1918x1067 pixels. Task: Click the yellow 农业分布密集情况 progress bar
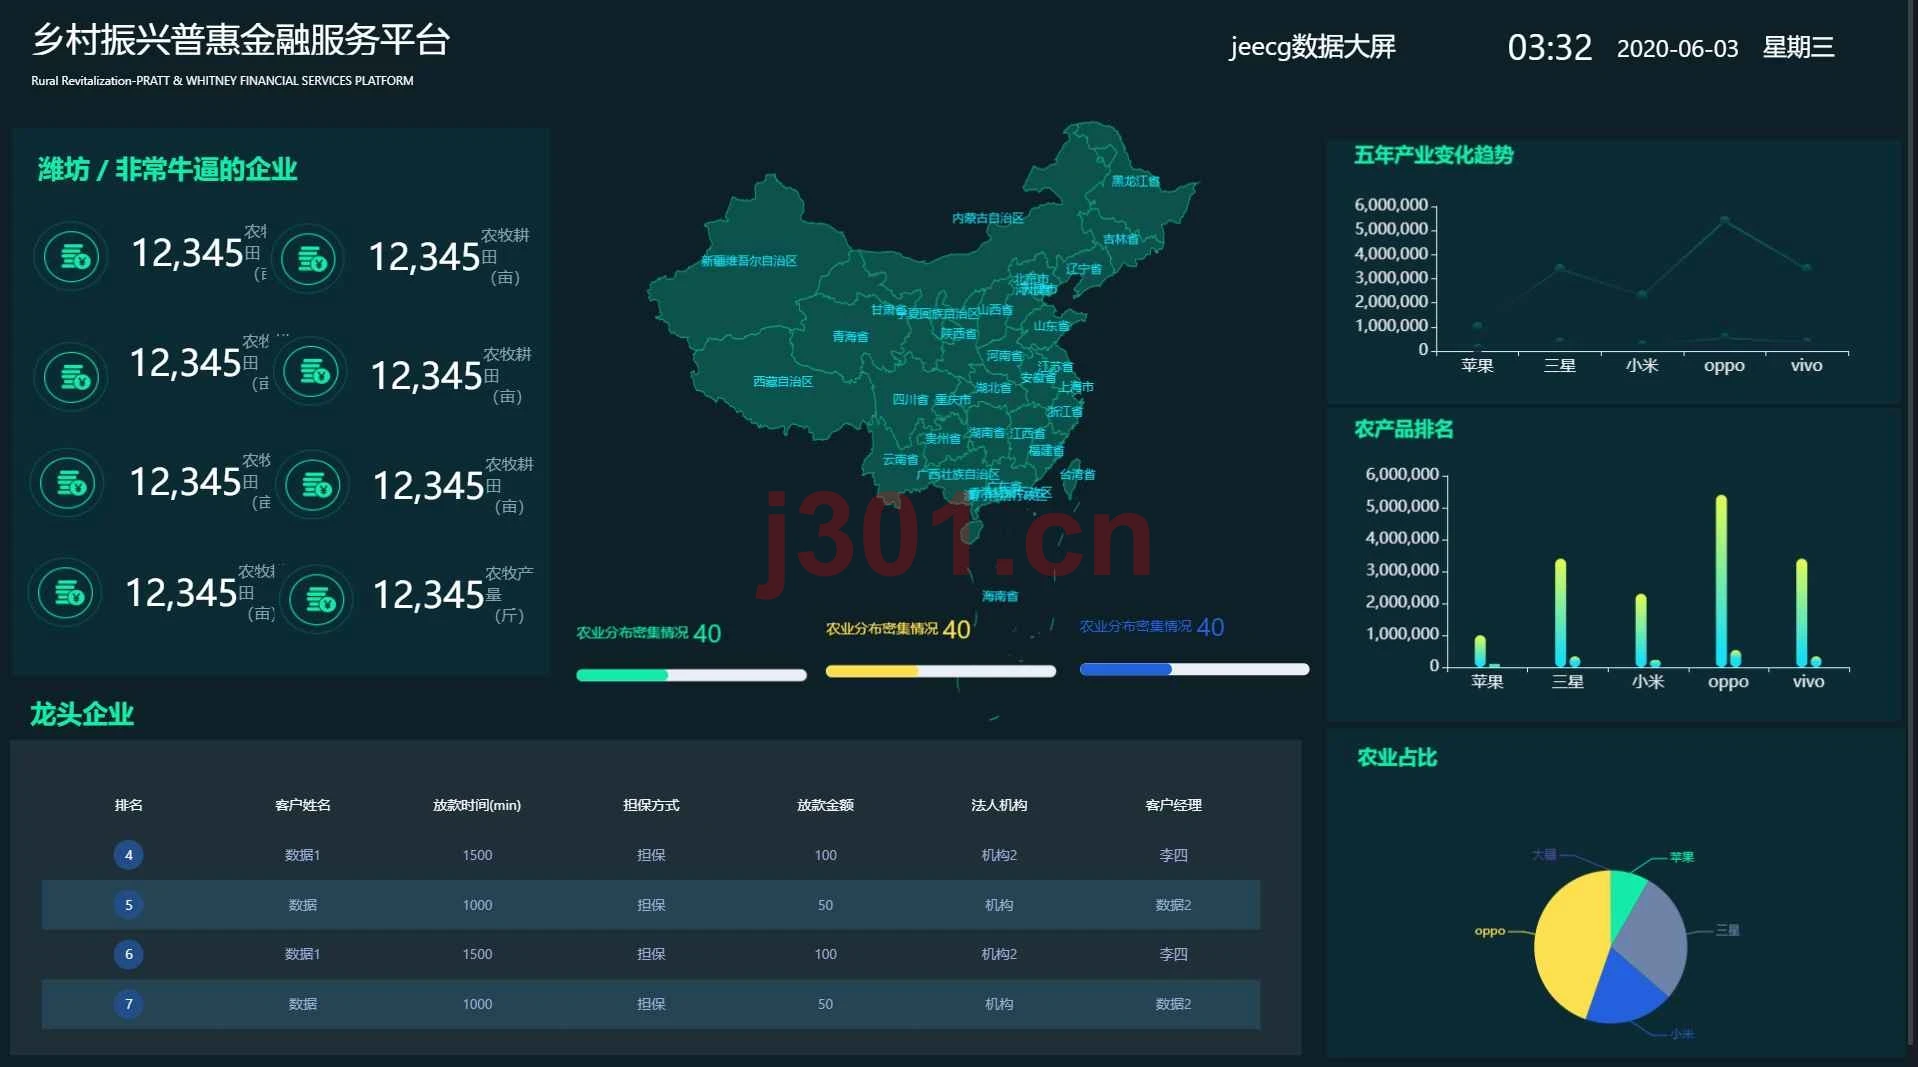tap(940, 671)
